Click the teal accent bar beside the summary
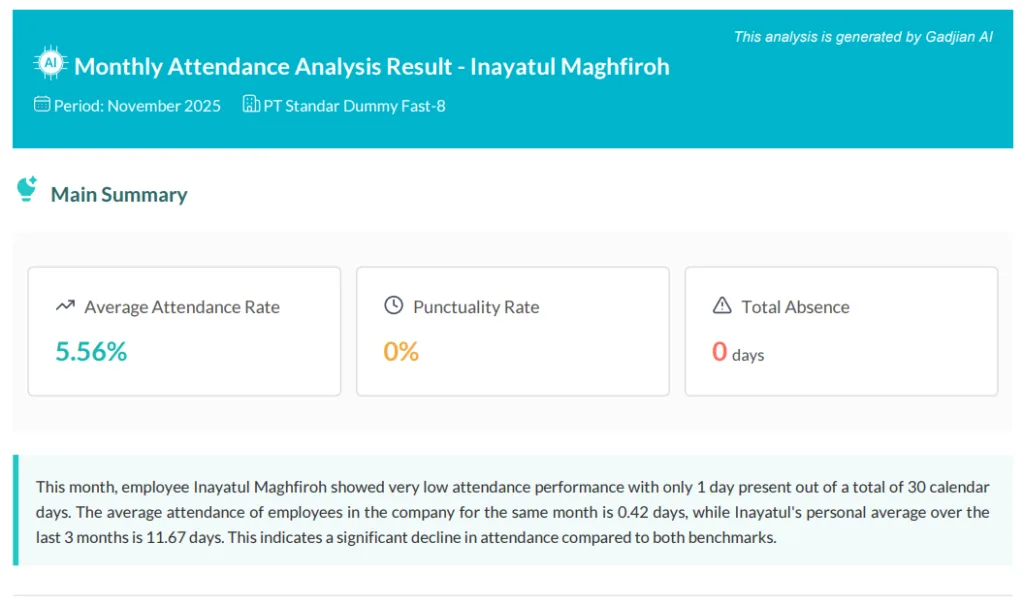This screenshot has width=1024, height=606. click(x=15, y=512)
